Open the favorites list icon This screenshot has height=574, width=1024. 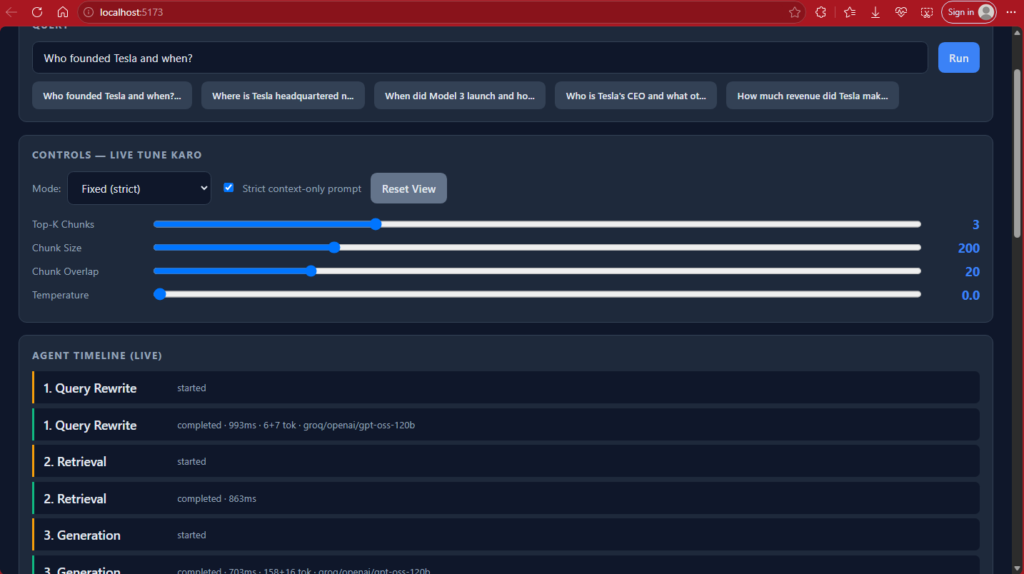850,12
